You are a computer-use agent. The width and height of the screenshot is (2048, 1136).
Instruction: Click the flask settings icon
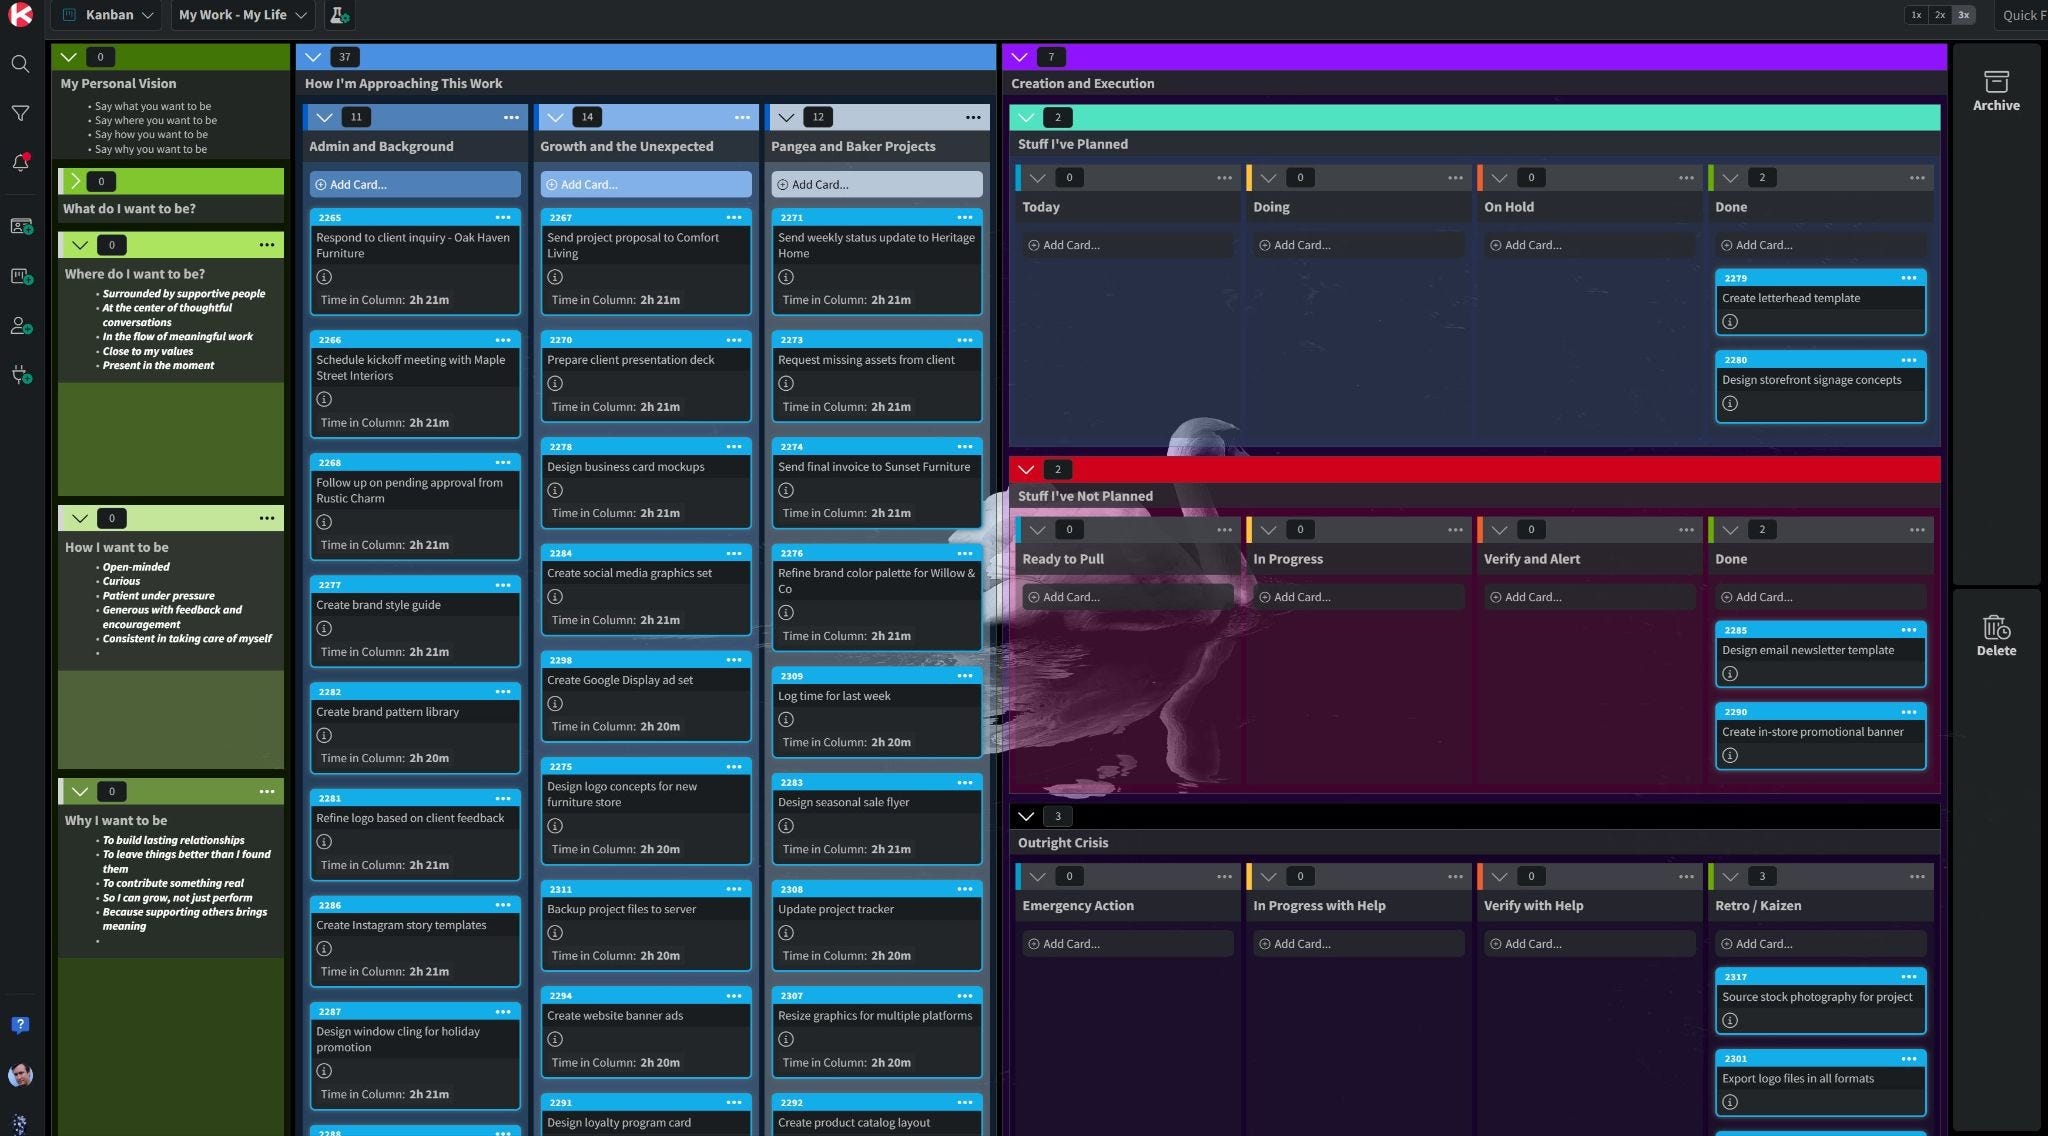point(339,15)
